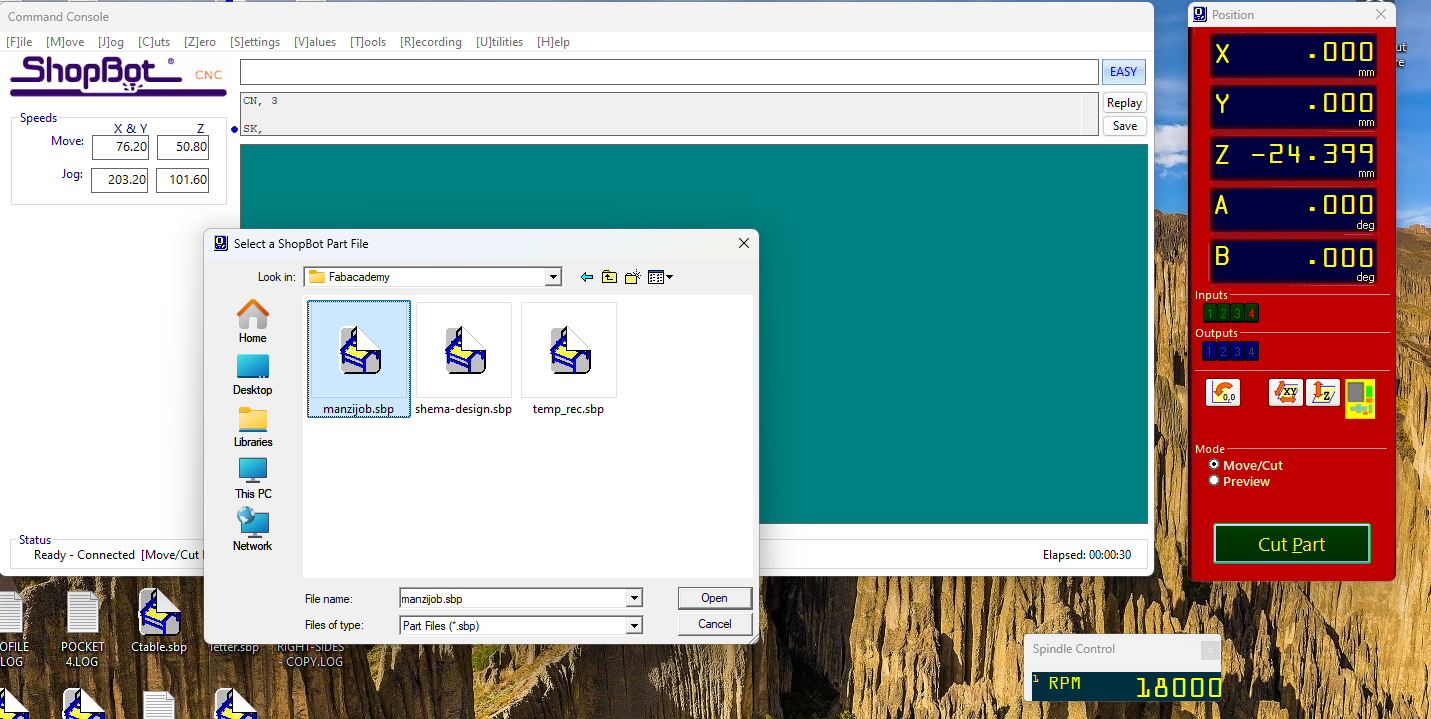Open the [J]og menu
The height and width of the screenshot is (719, 1431).
111,42
